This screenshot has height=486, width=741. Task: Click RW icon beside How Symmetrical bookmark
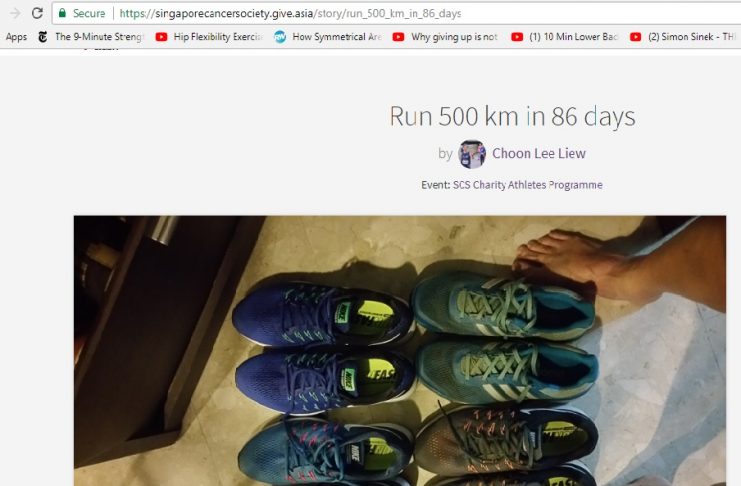click(280, 37)
